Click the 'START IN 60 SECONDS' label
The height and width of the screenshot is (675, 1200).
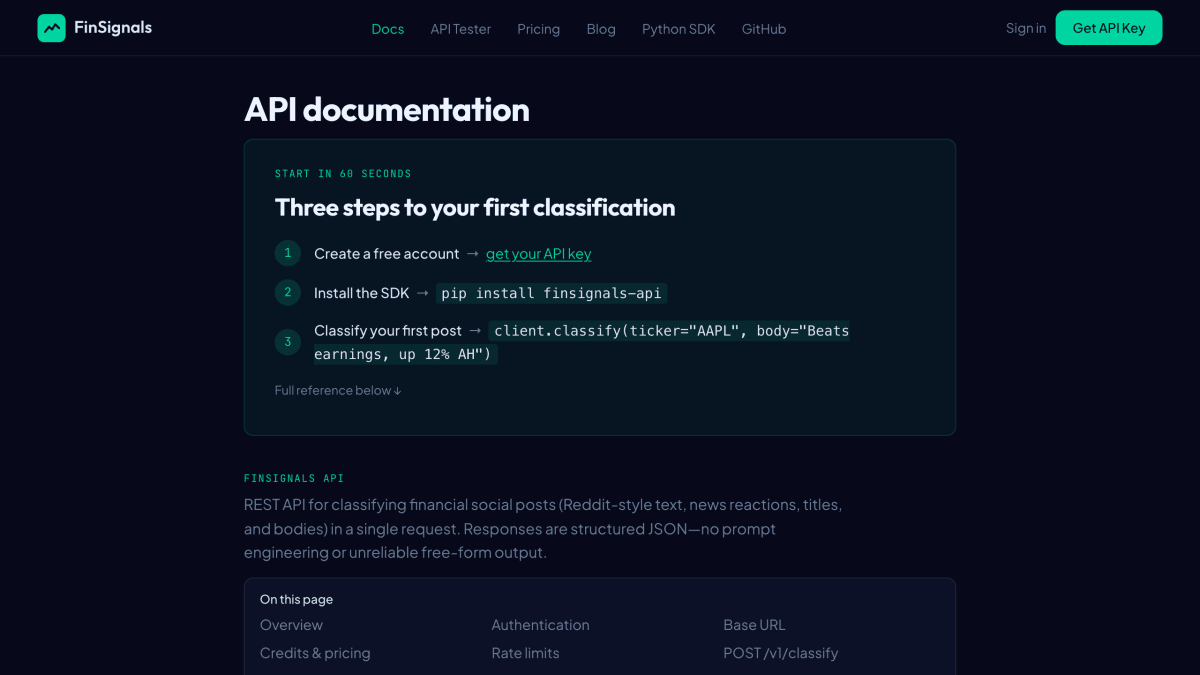(x=343, y=174)
